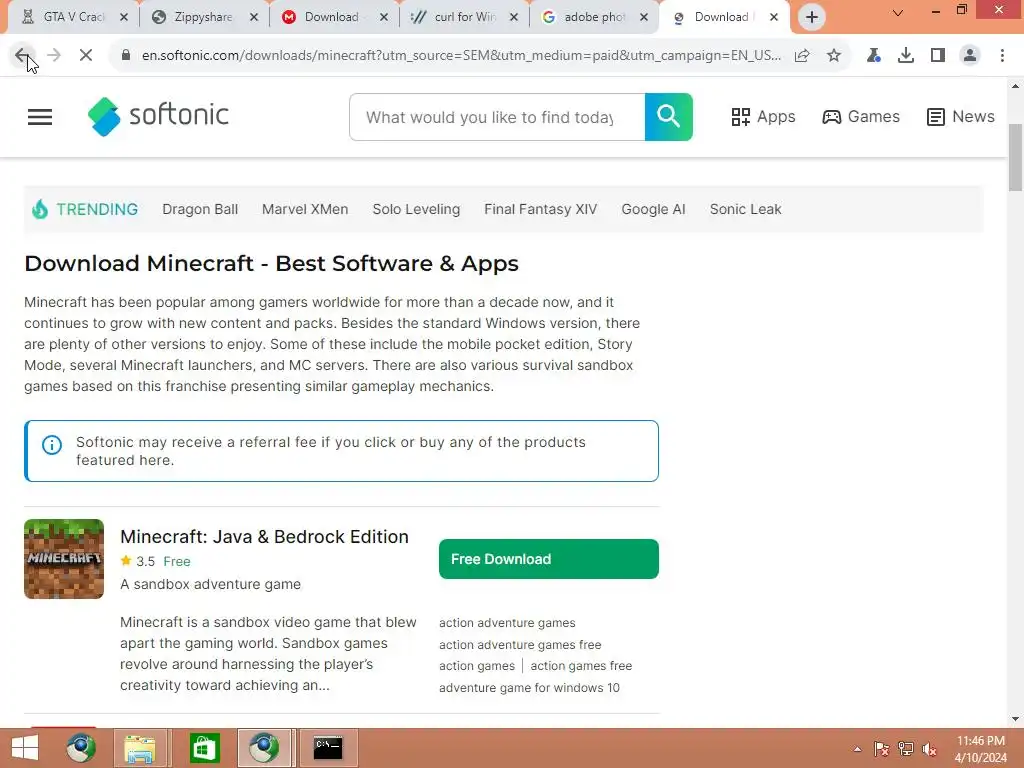Click scrollbar down arrow
The image size is (1024, 768).
coord(1016,719)
